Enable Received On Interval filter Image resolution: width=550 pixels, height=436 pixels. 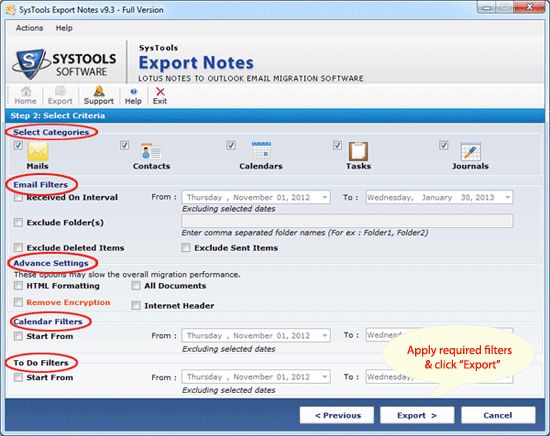pos(18,197)
